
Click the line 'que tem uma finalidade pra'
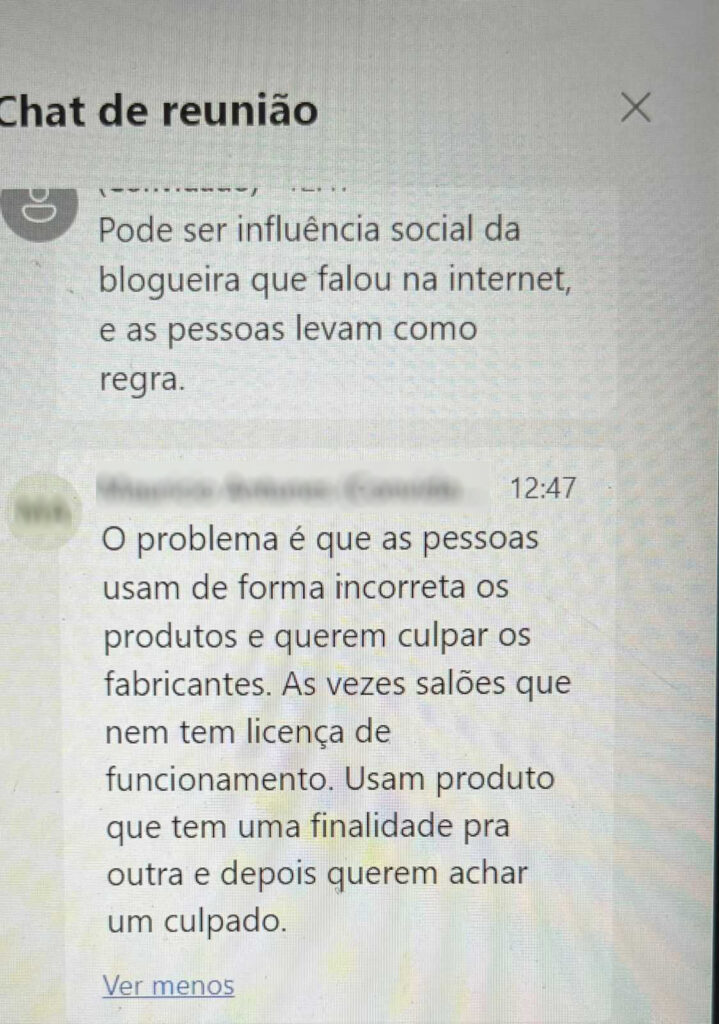pos(308,827)
